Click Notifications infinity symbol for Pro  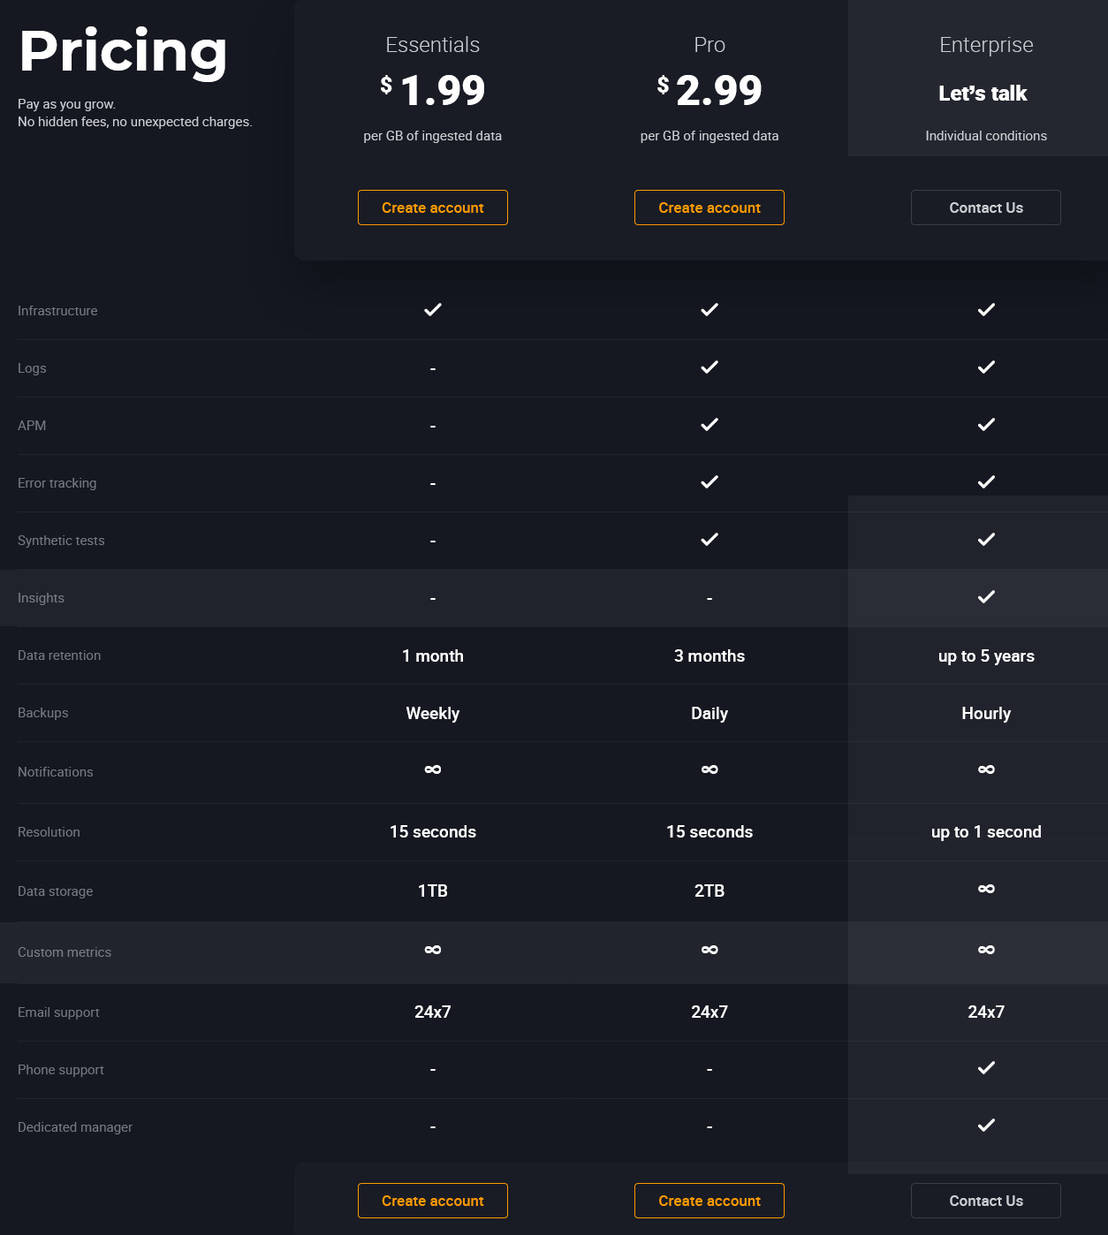pyautogui.click(x=709, y=769)
